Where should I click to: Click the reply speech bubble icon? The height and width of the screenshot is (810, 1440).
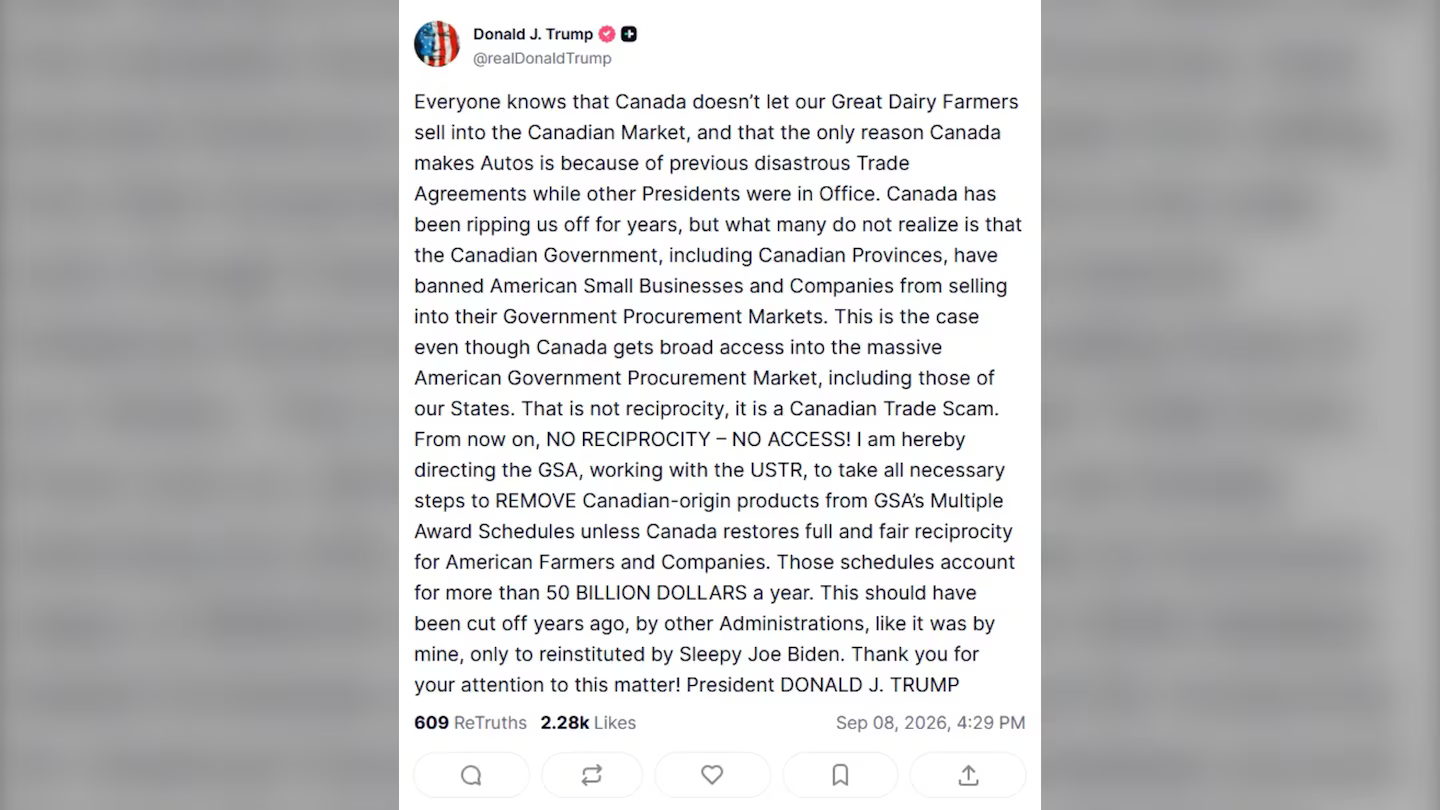471,775
